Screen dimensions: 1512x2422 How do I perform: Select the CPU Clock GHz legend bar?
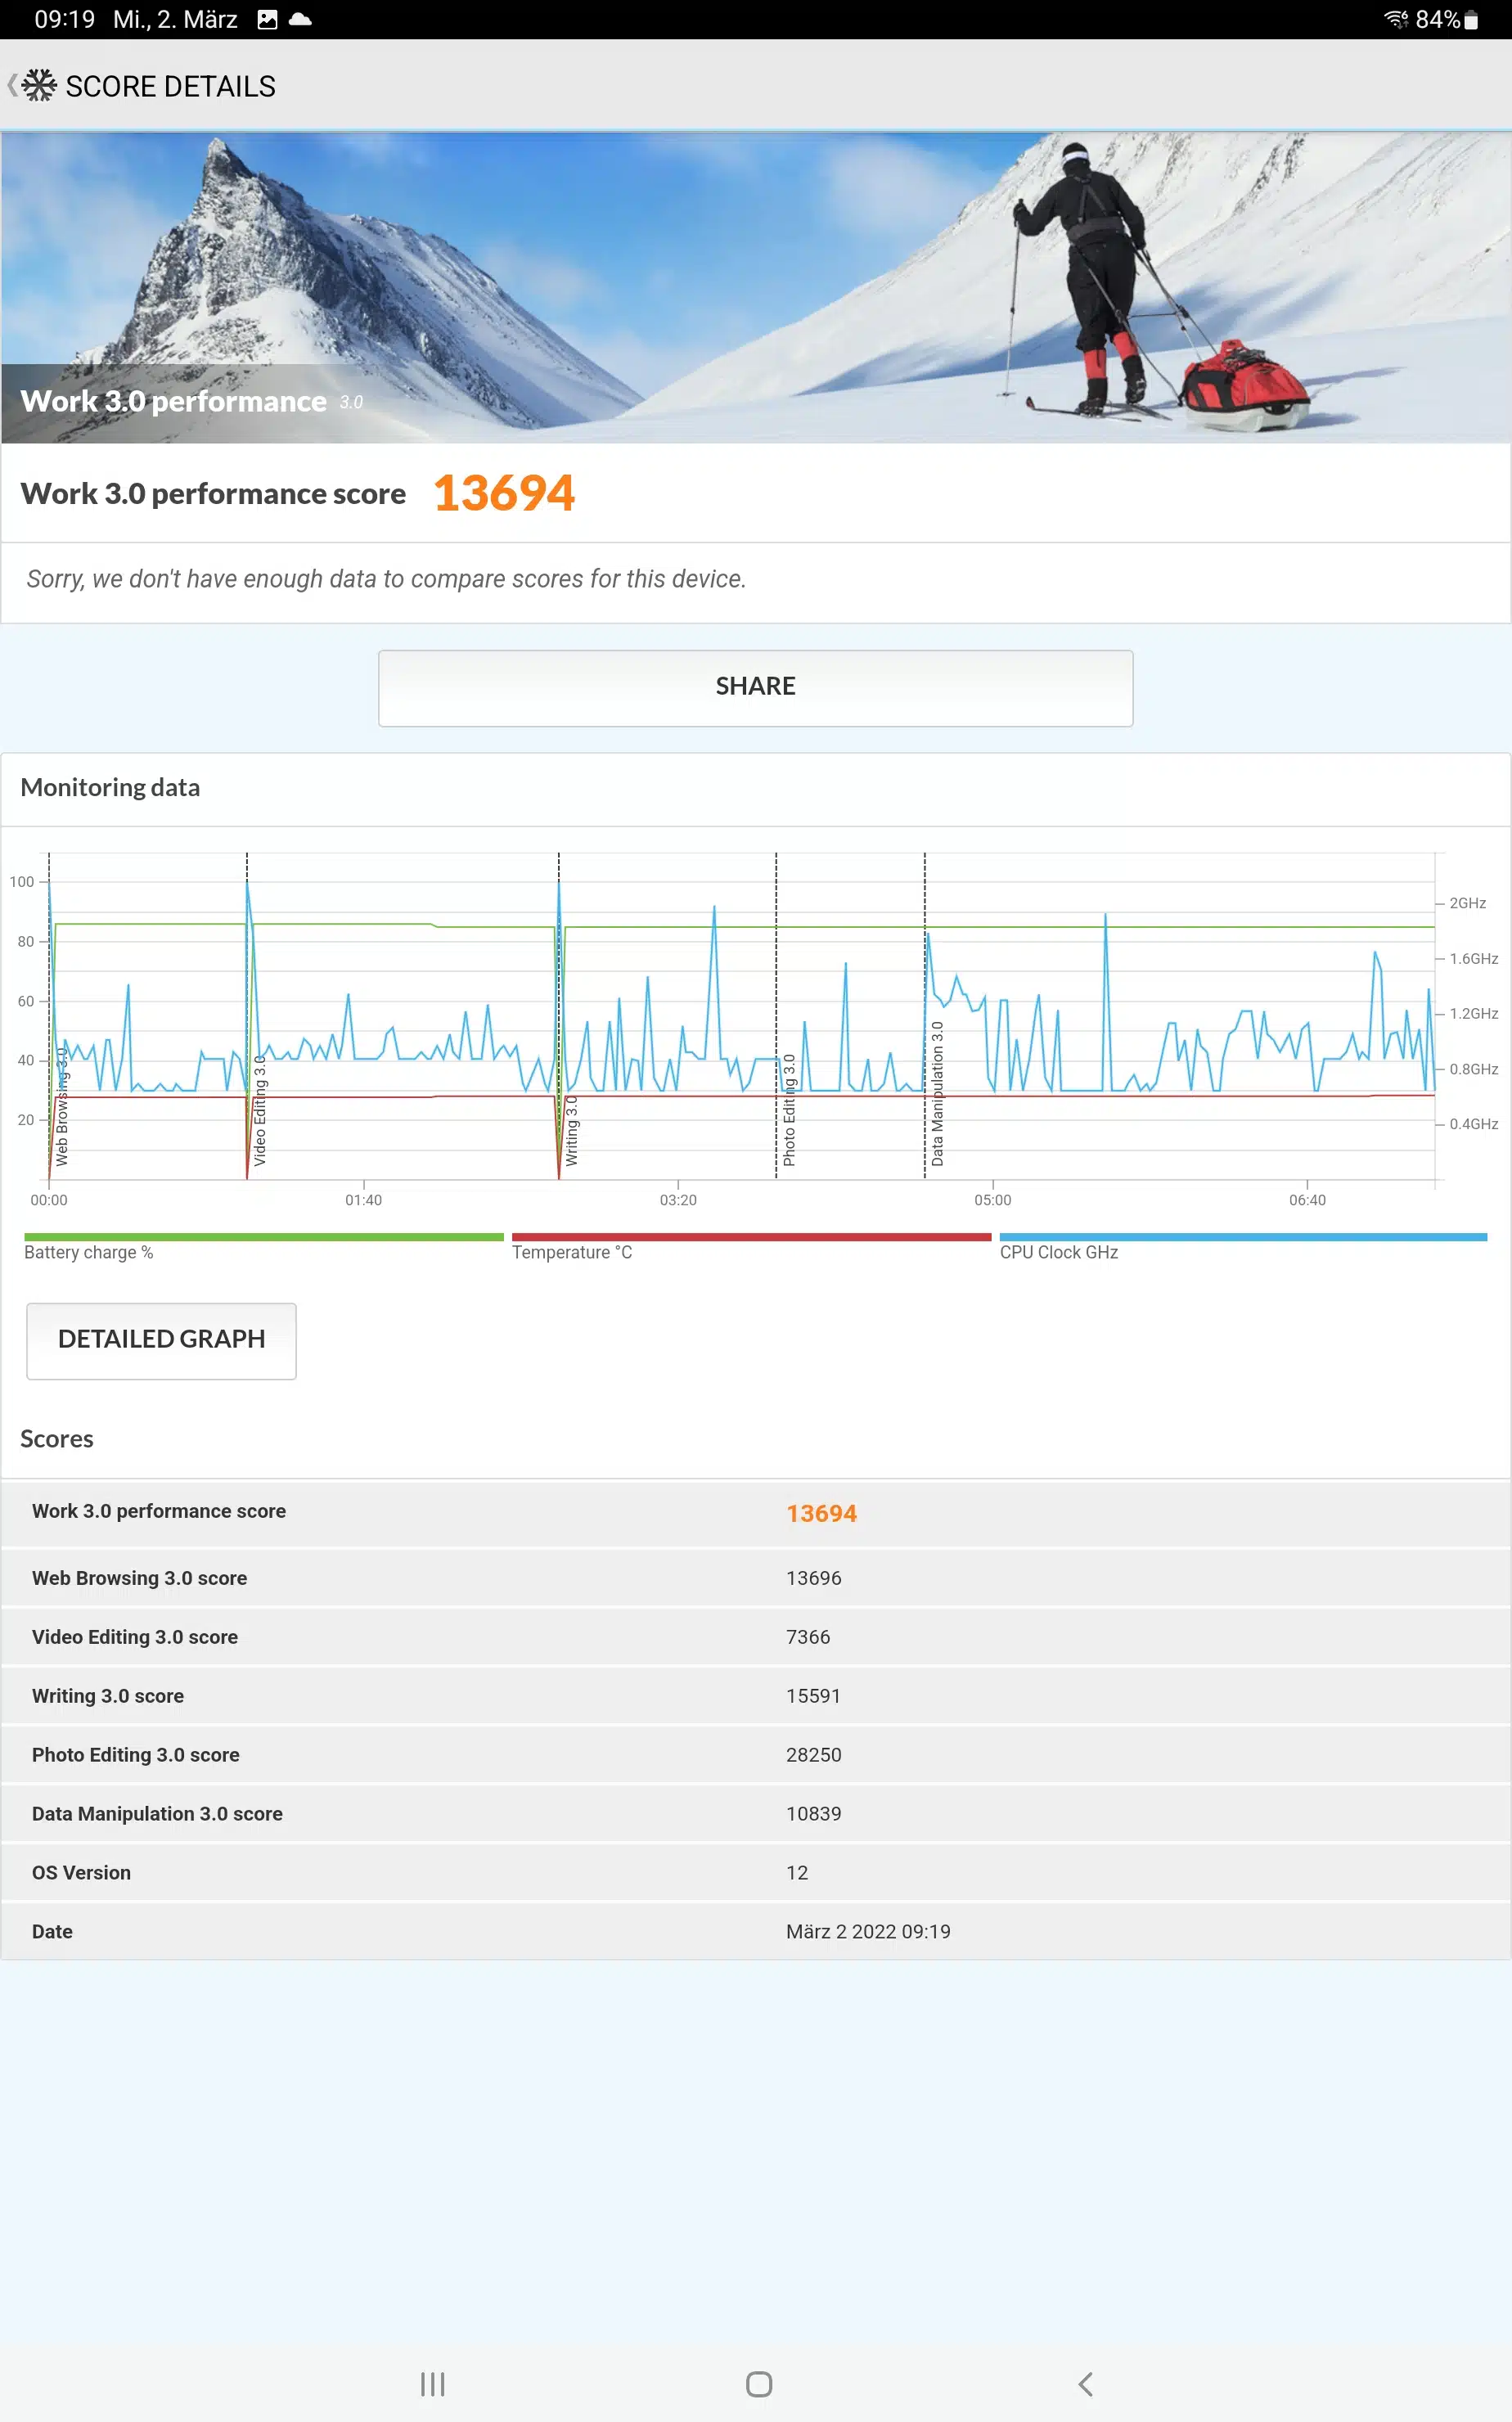[x=1242, y=1238]
